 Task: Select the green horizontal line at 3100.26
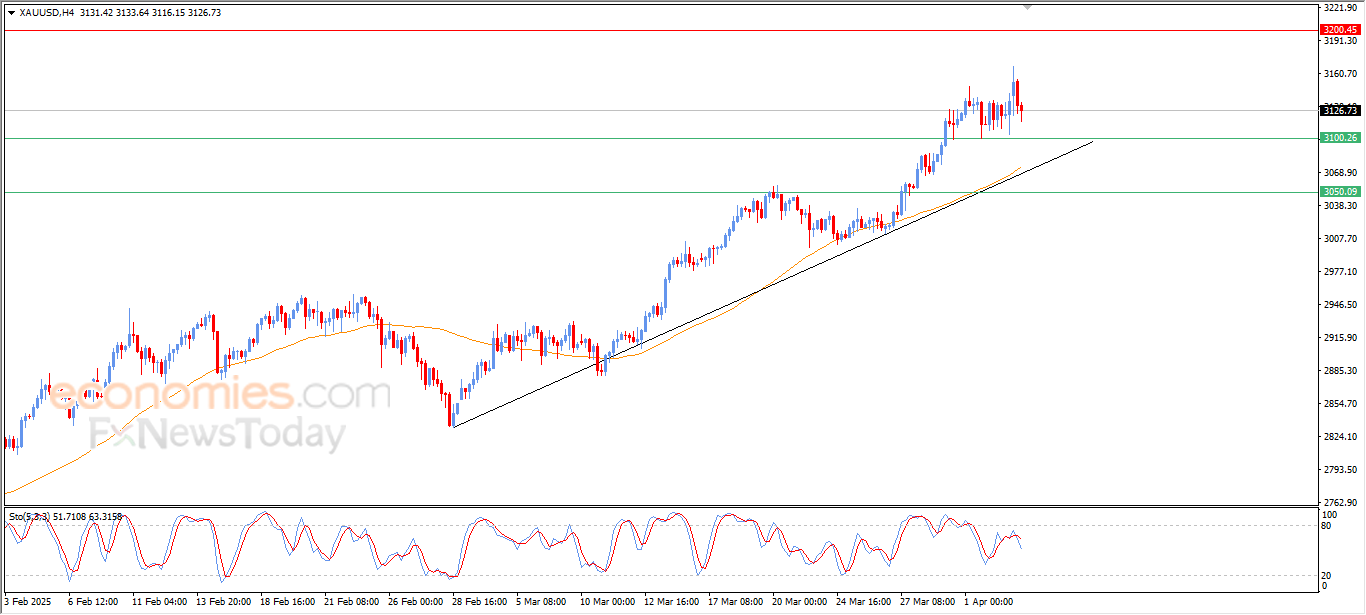(660, 138)
